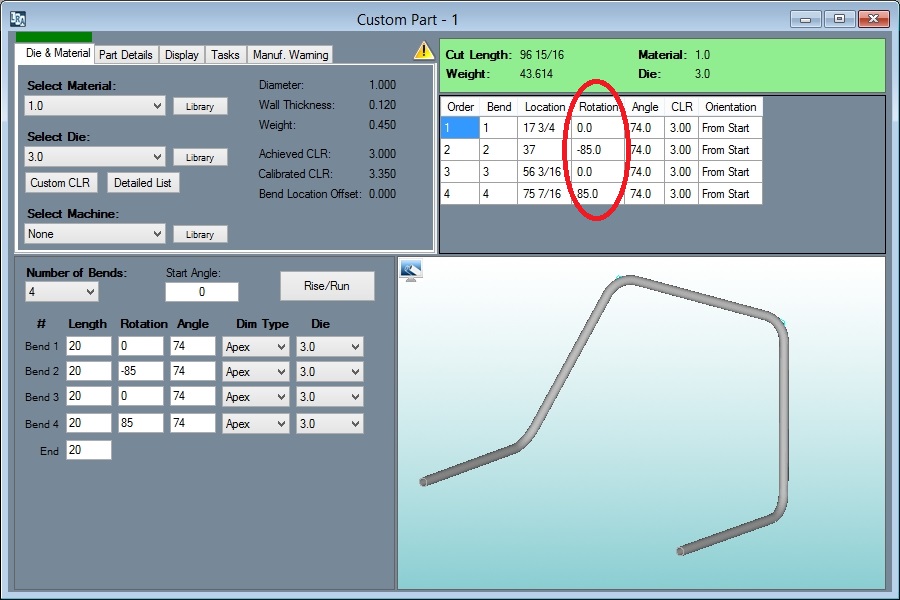Click 'From Start' in row 2
This screenshot has width=900, height=600.
[x=731, y=150]
